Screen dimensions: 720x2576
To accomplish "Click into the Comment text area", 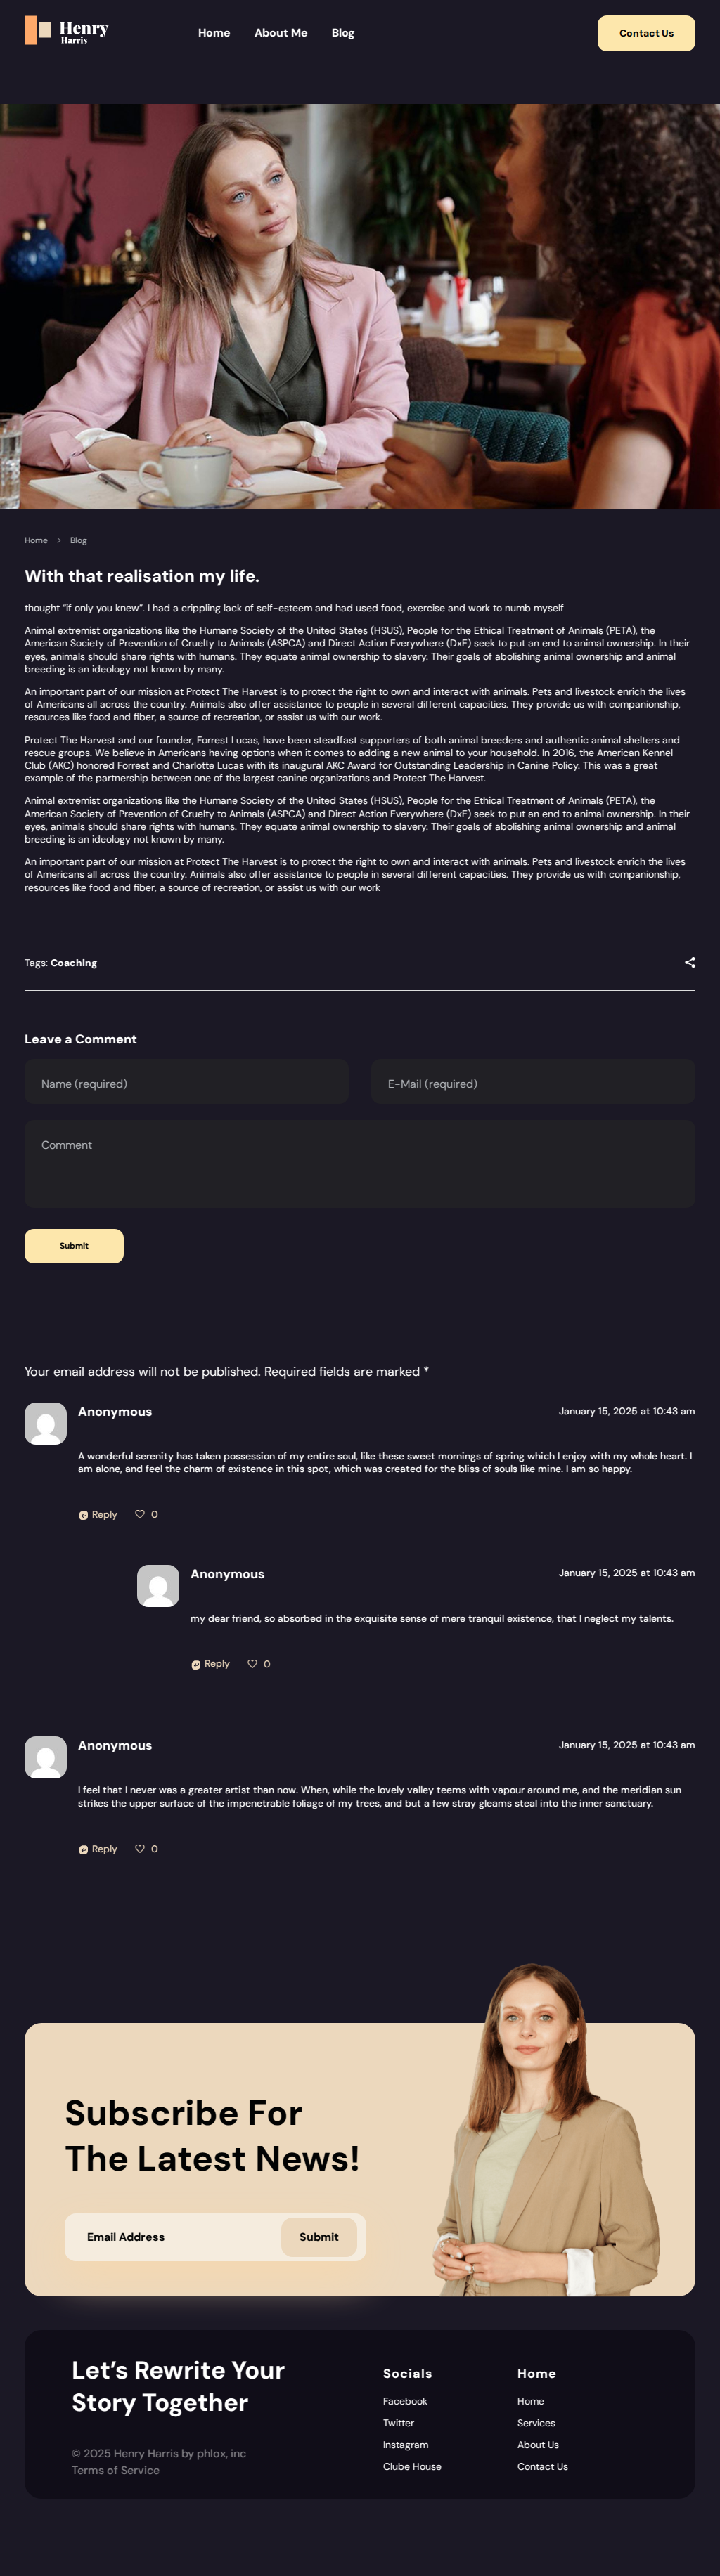I will [x=360, y=1163].
